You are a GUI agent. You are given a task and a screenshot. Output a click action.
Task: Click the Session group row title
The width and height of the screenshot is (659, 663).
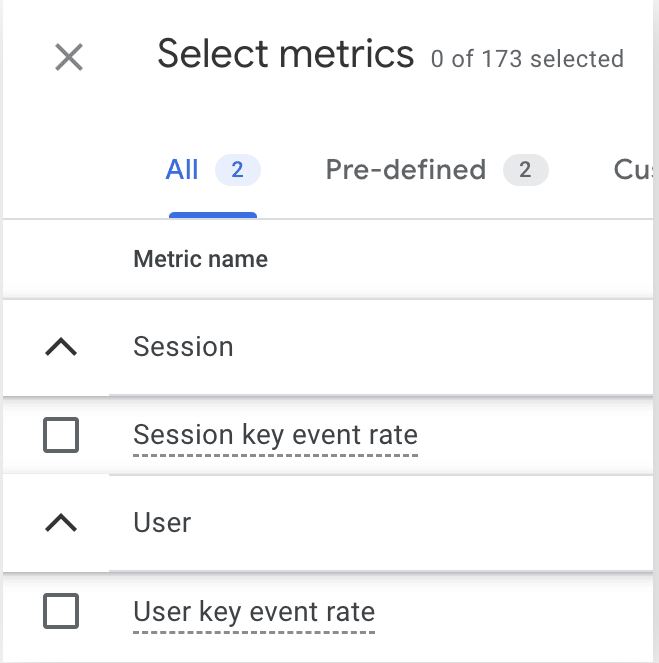183,347
